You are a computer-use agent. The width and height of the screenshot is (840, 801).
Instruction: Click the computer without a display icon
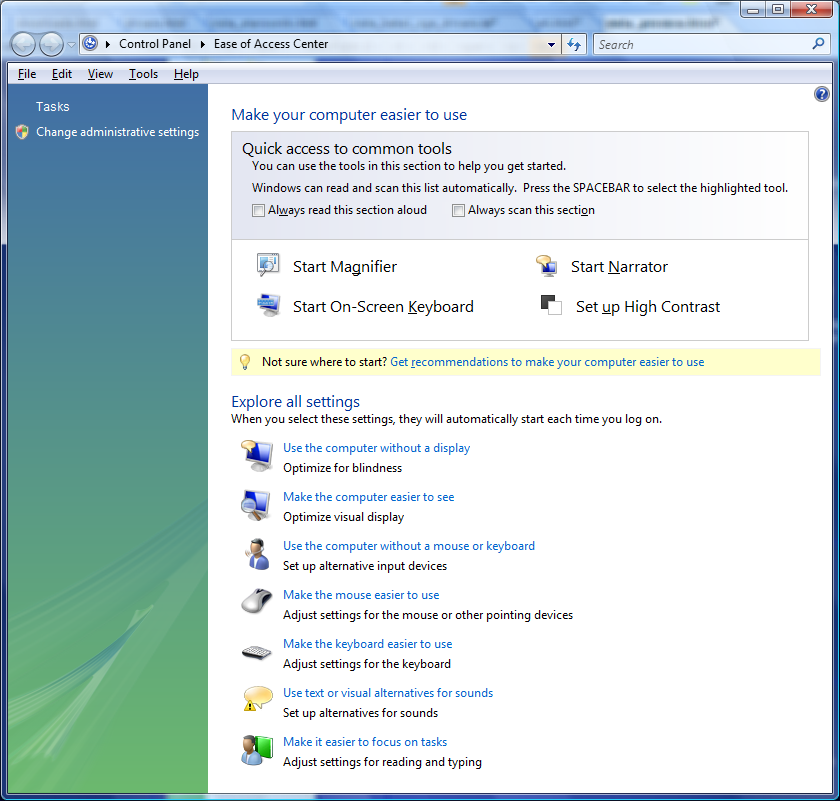pyautogui.click(x=257, y=456)
